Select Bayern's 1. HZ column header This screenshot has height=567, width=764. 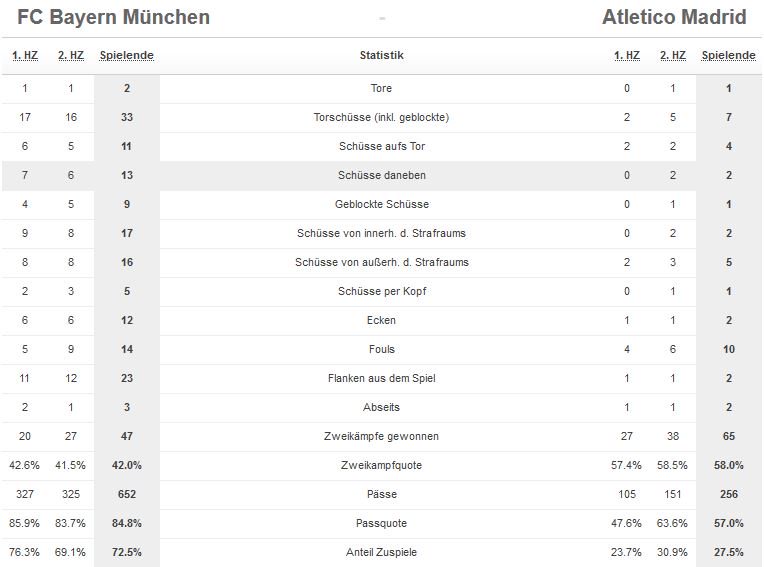25,56
